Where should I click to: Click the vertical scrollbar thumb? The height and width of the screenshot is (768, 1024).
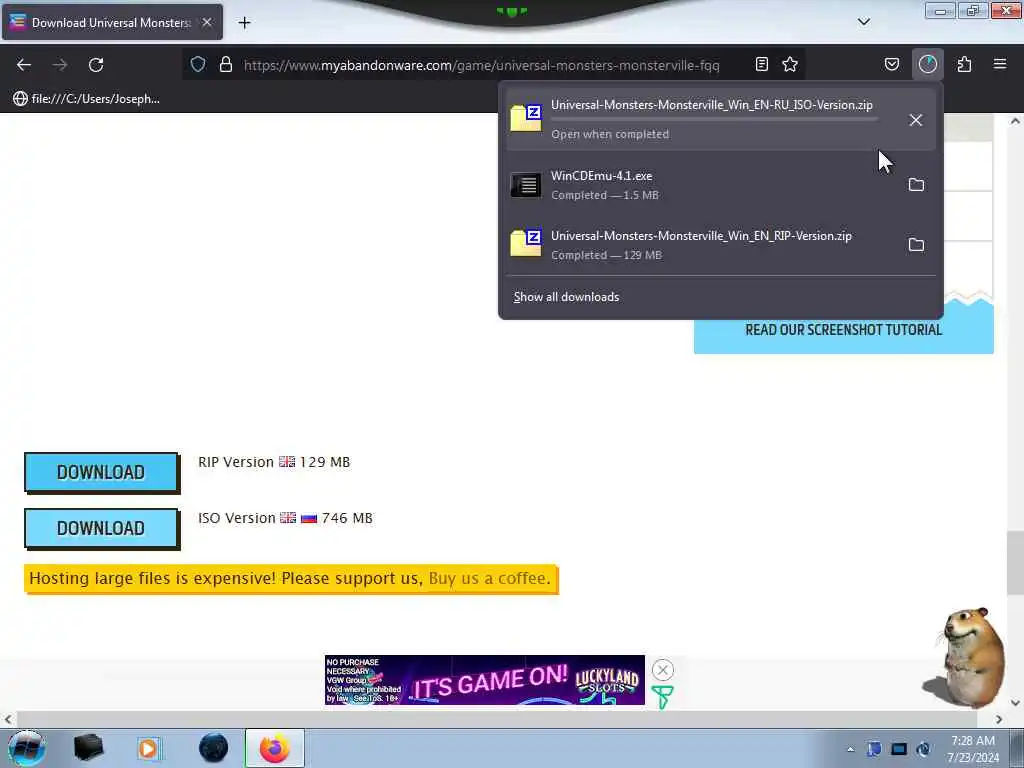1014,563
